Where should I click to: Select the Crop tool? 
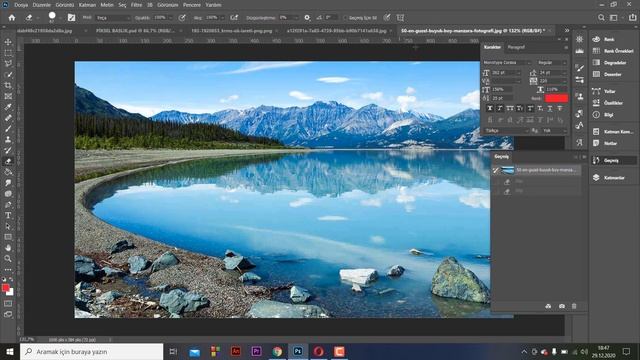[x=8, y=85]
